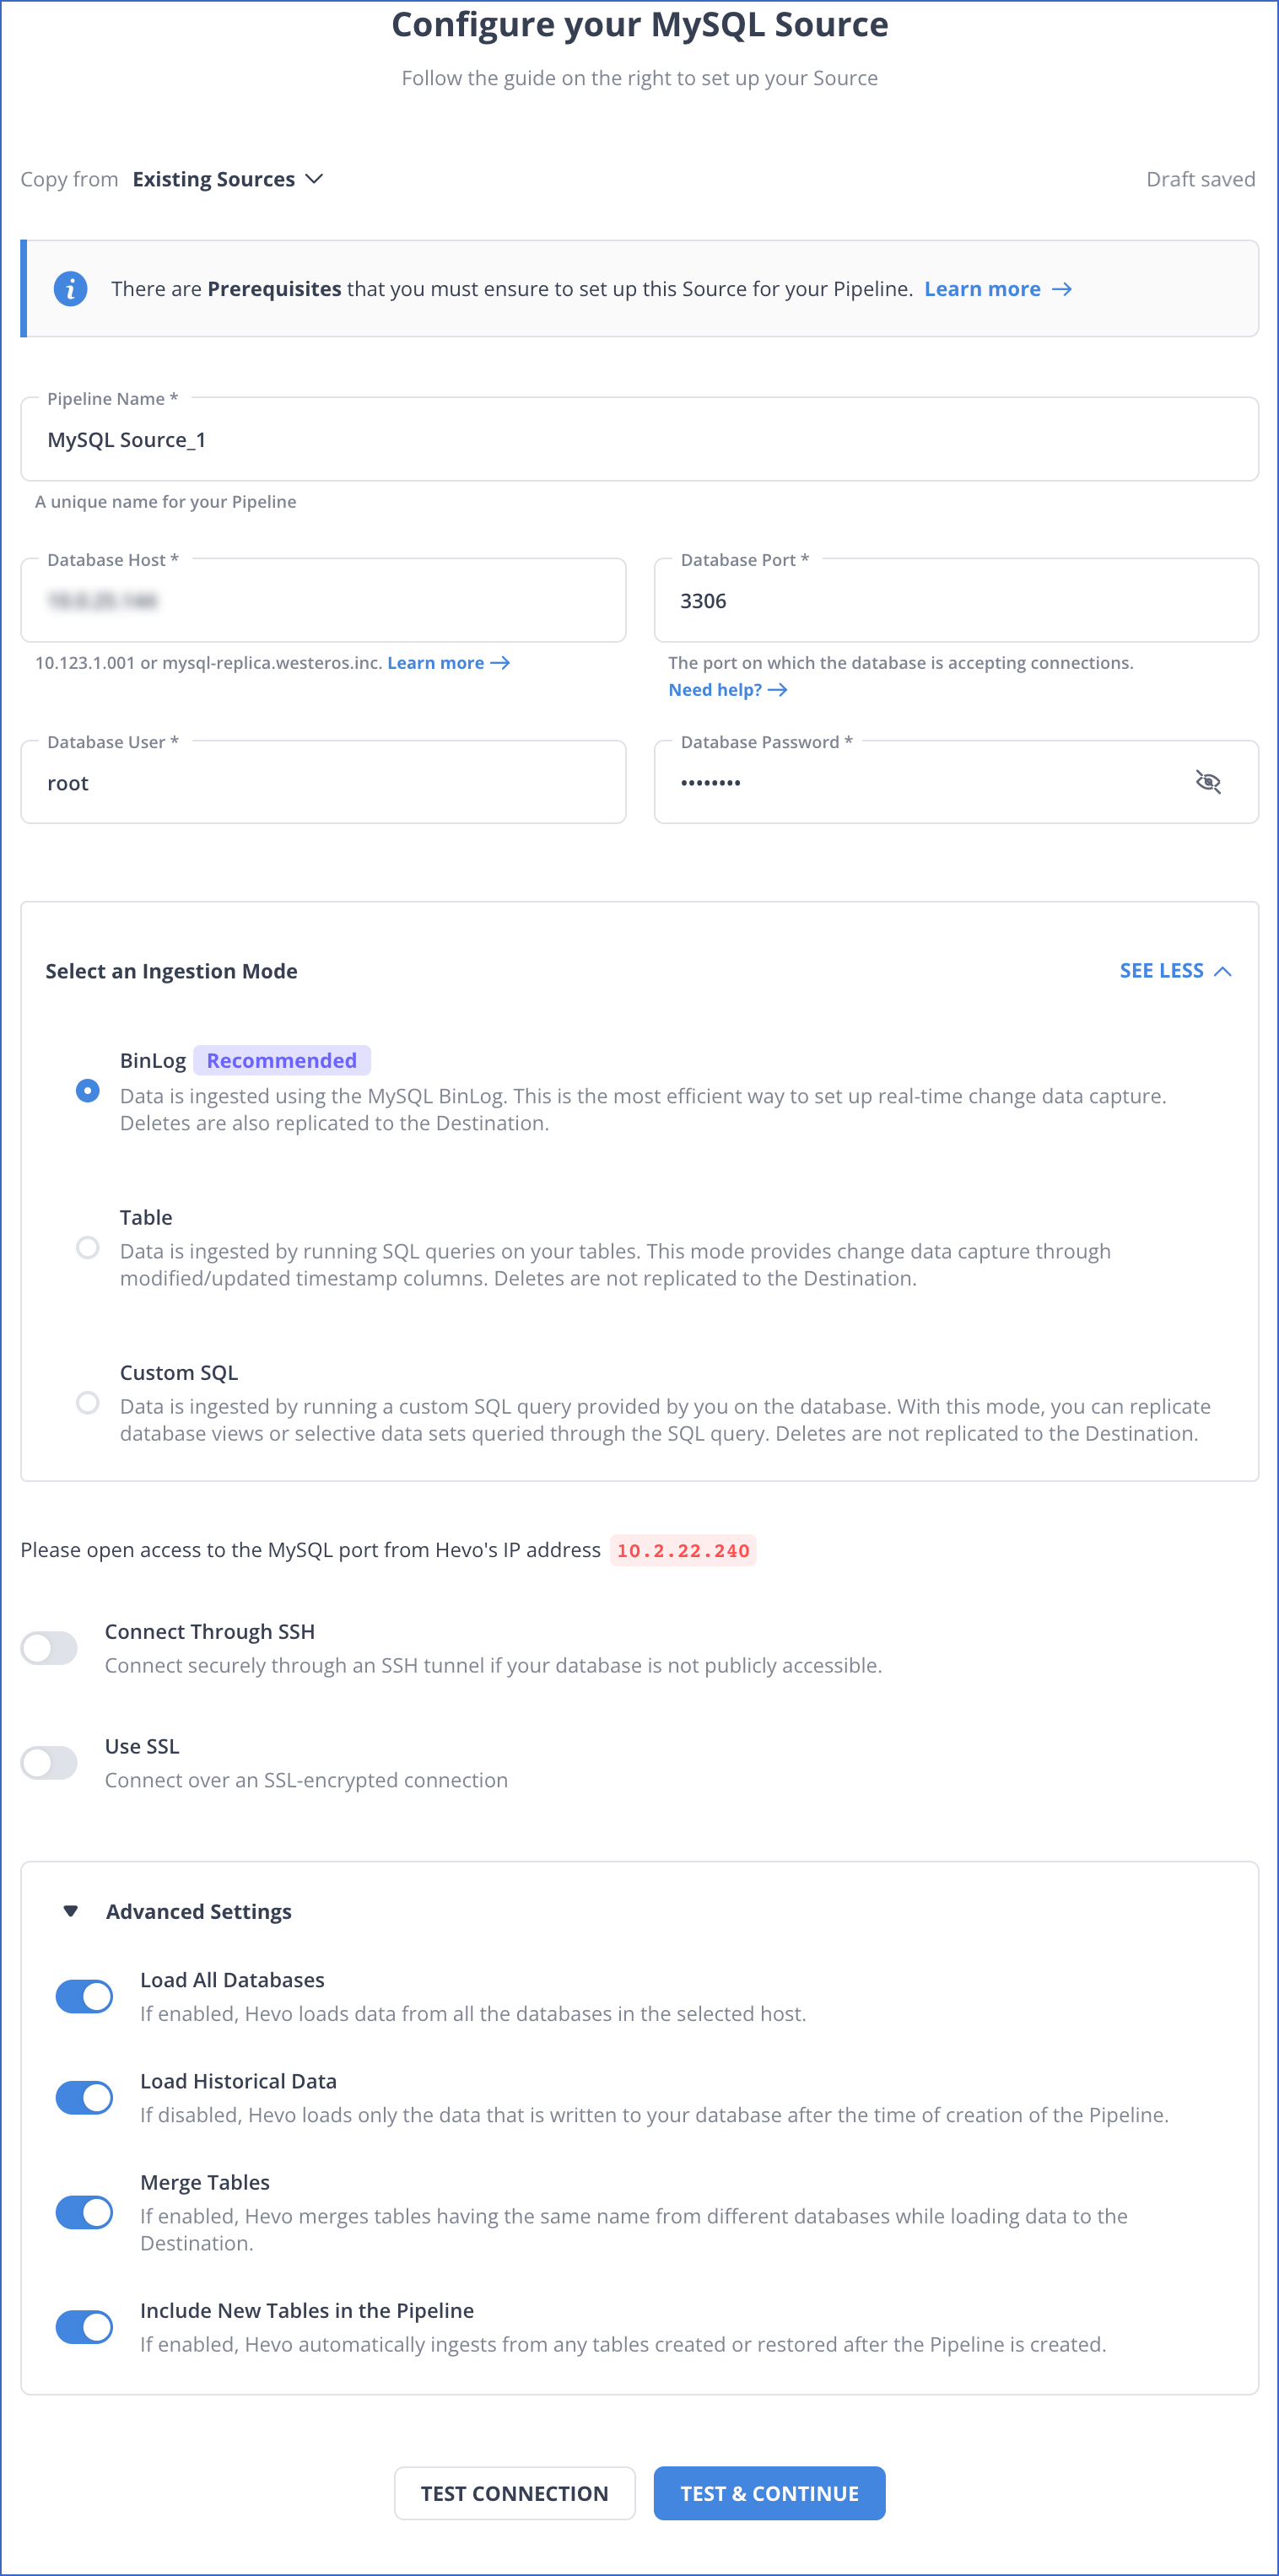Click into the Pipeline Name field

[639, 439]
